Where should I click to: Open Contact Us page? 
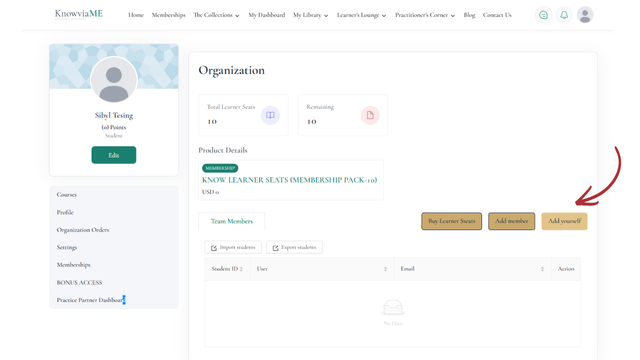point(497,15)
